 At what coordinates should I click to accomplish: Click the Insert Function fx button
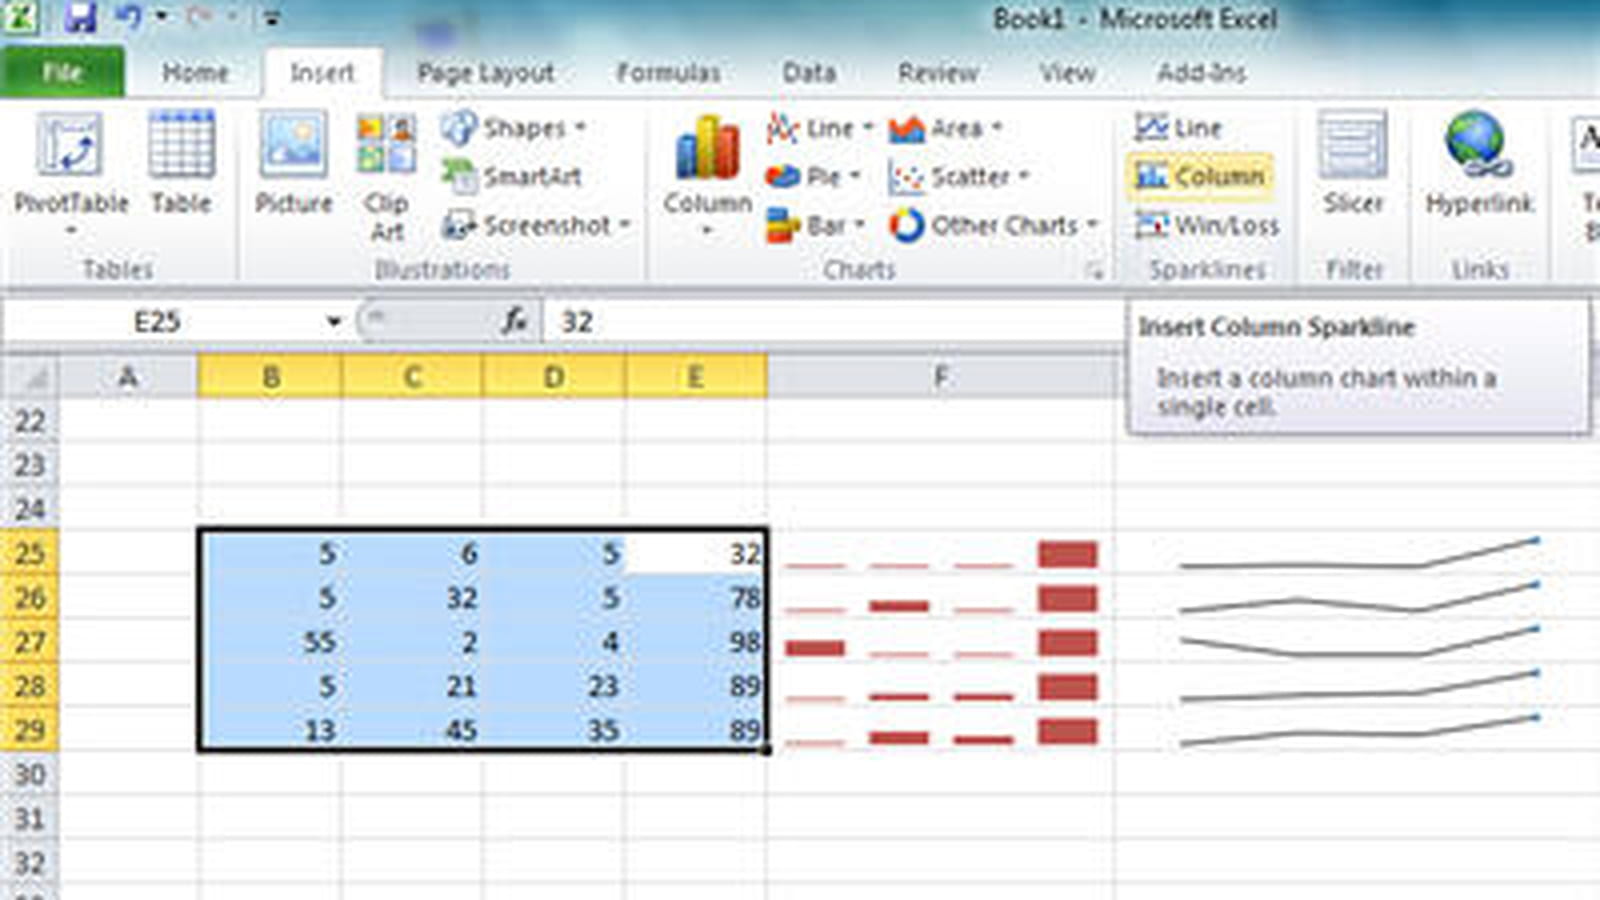point(514,321)
